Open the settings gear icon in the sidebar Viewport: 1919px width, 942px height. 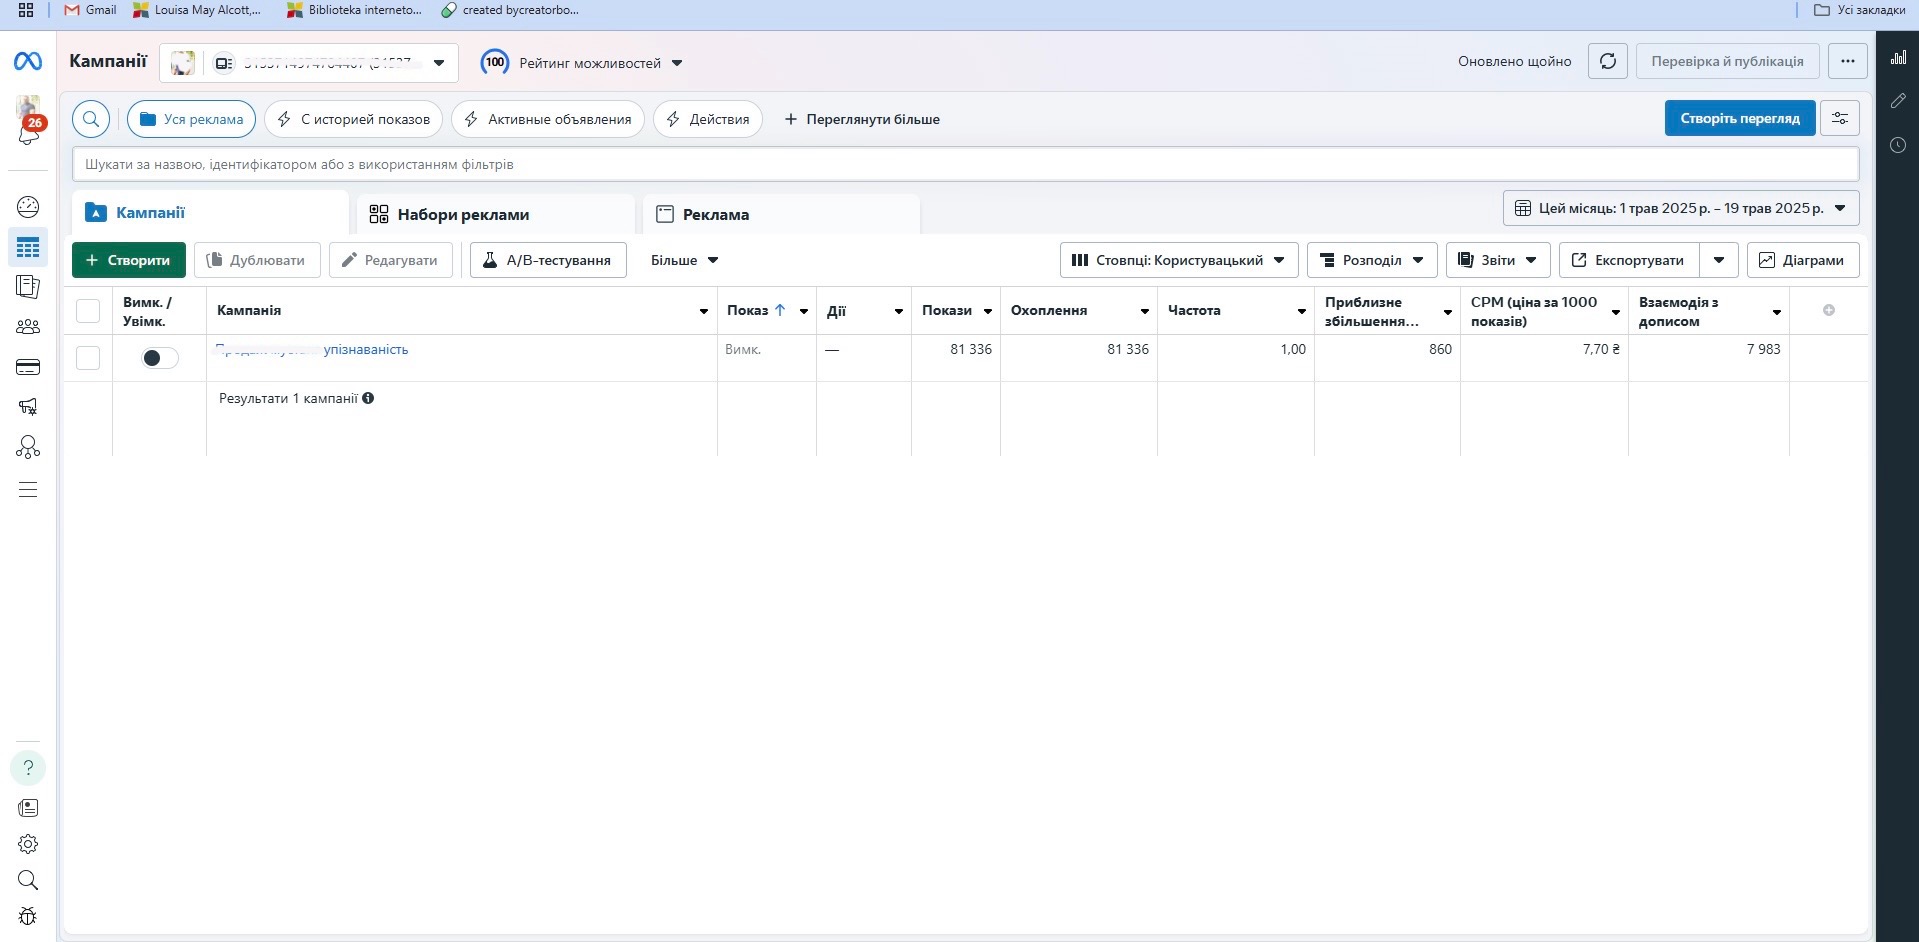pyautogui.click(x=28, y=844)
